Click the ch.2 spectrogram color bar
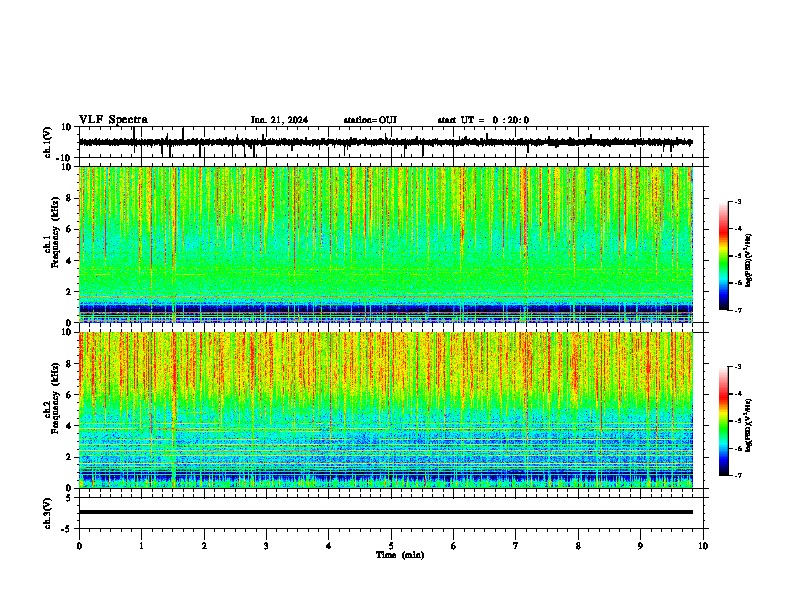 pos(724,421)
